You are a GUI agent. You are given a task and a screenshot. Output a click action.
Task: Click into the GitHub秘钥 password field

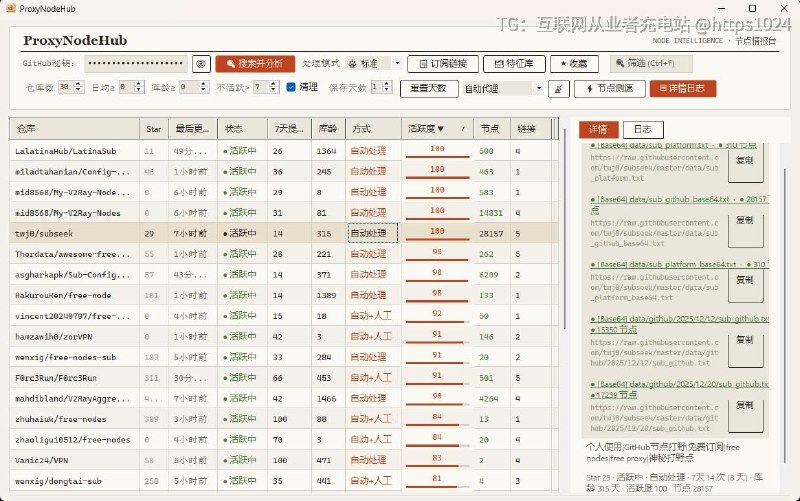[x=136, y=64]
